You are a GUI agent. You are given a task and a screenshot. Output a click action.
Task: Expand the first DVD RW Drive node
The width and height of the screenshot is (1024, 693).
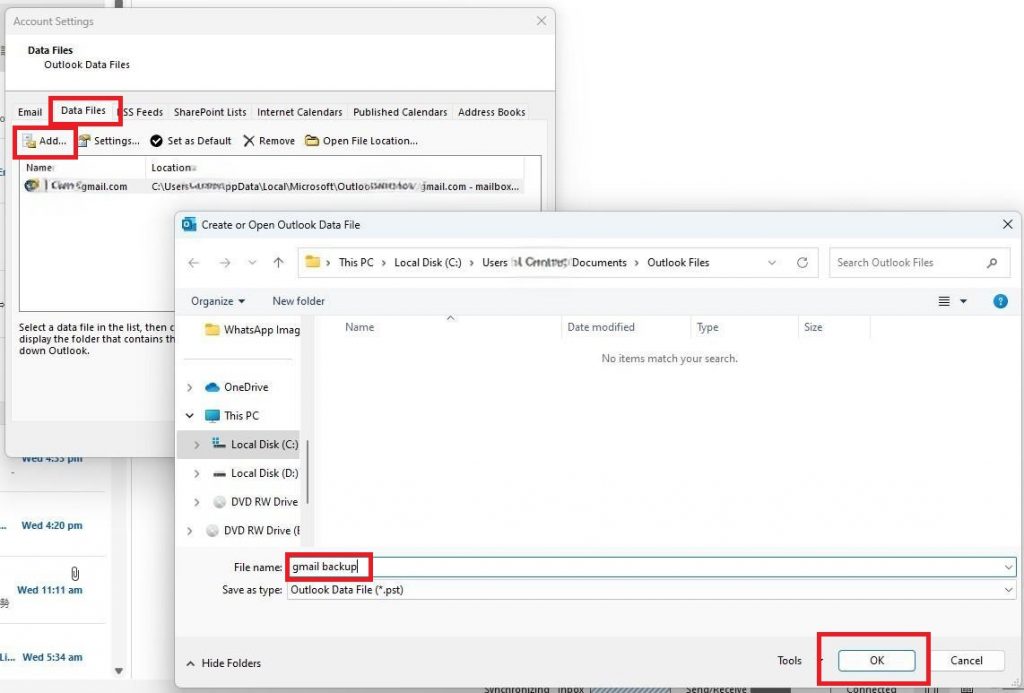pos(197,502)
